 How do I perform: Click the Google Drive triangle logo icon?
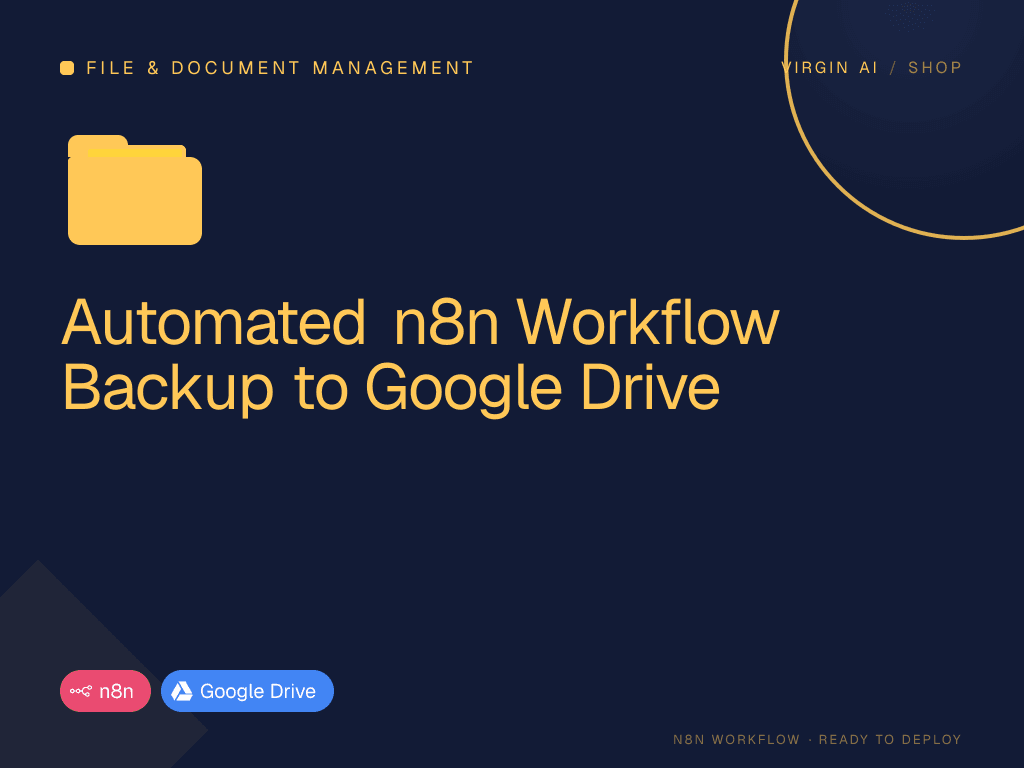[182, 691]
